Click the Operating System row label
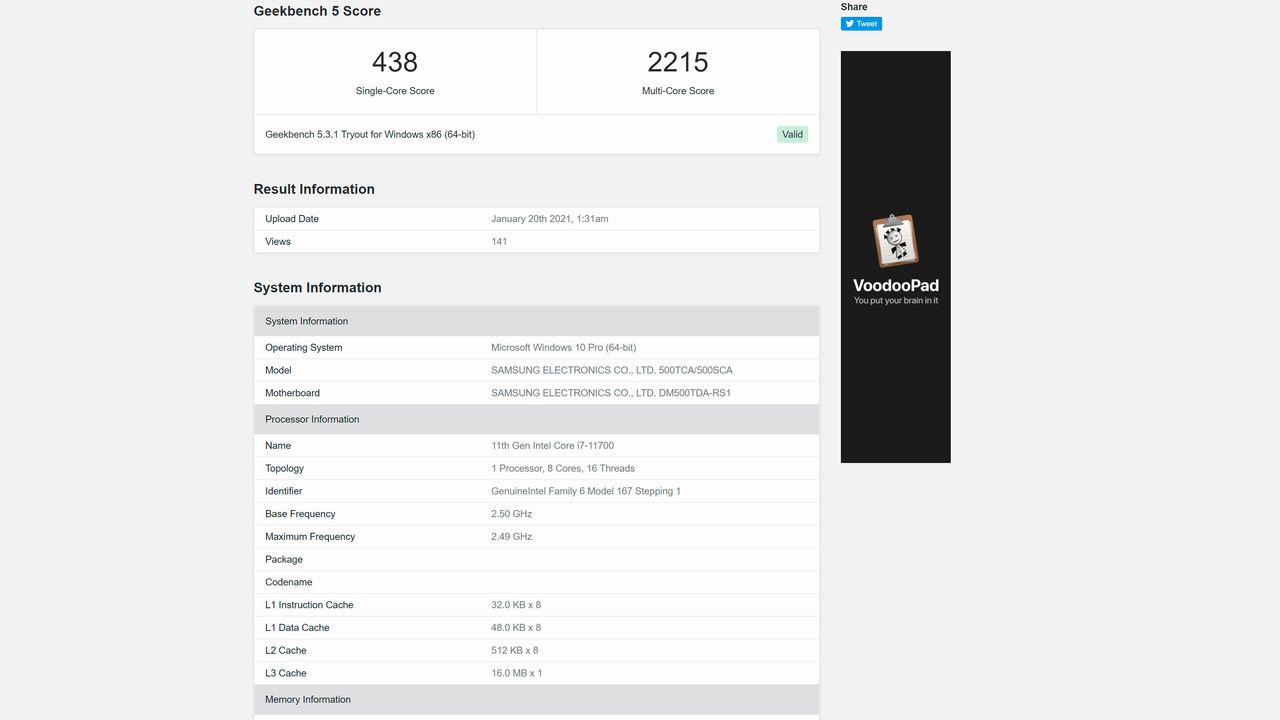 [x=304, y=348]
